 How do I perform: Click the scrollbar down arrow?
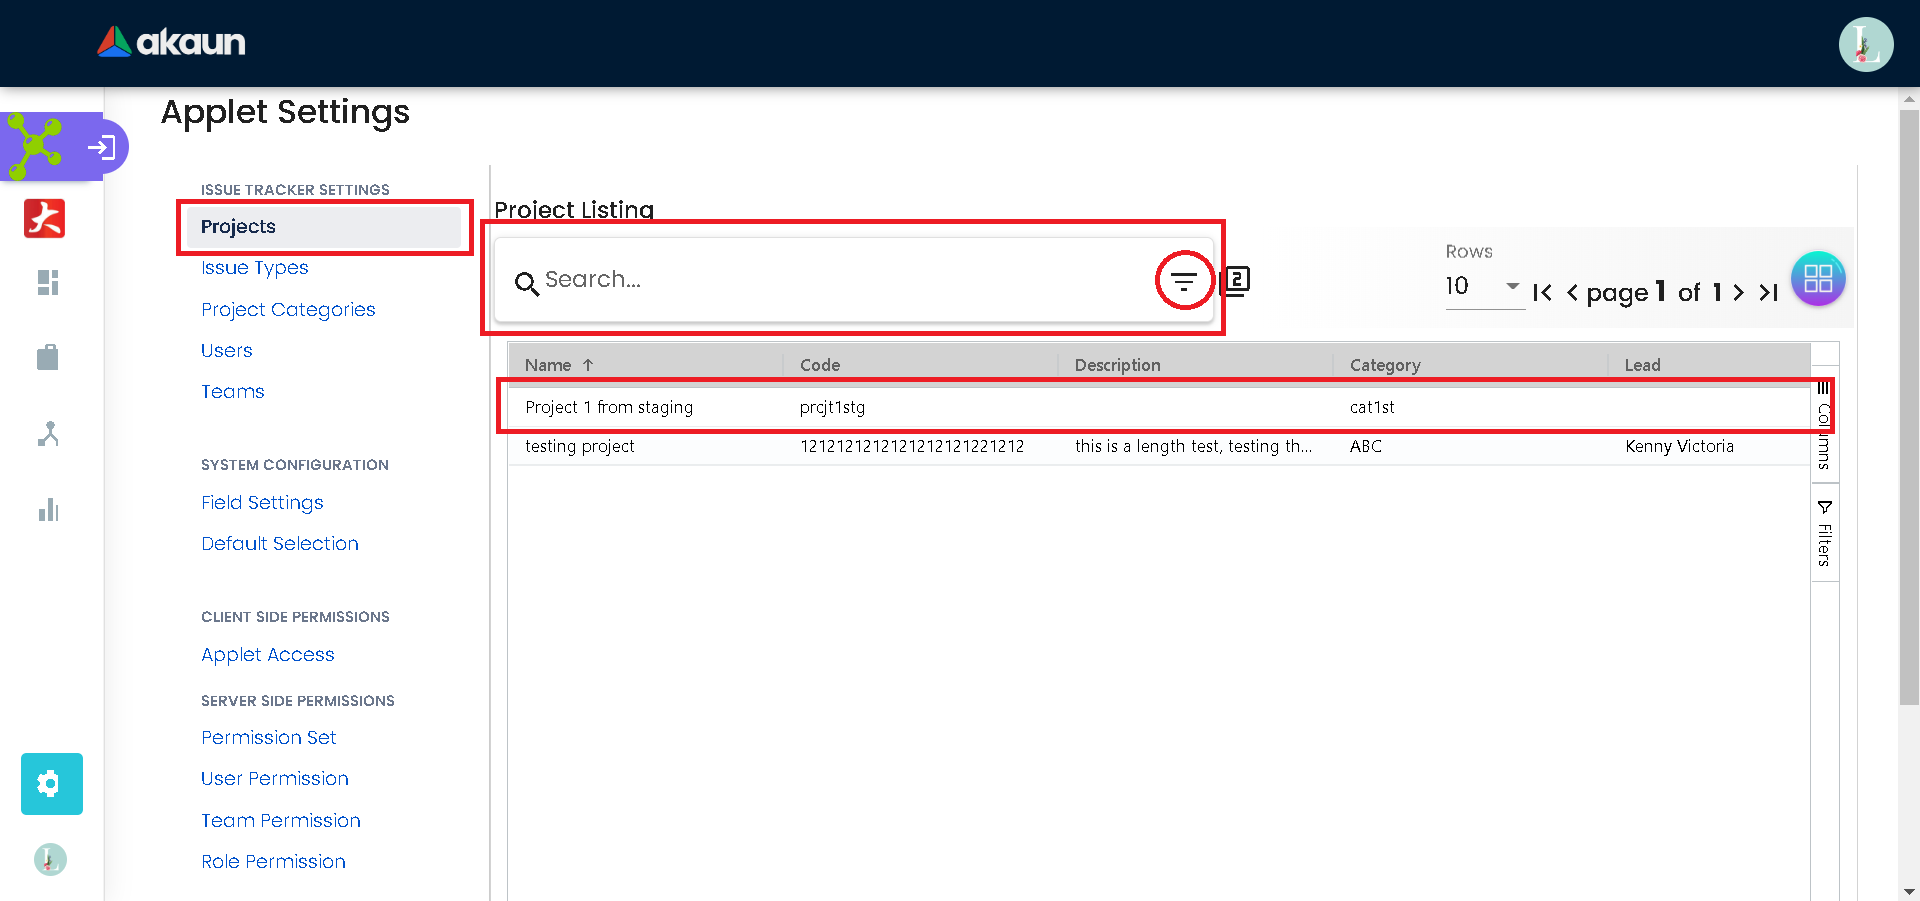(x=1909, y=891)
